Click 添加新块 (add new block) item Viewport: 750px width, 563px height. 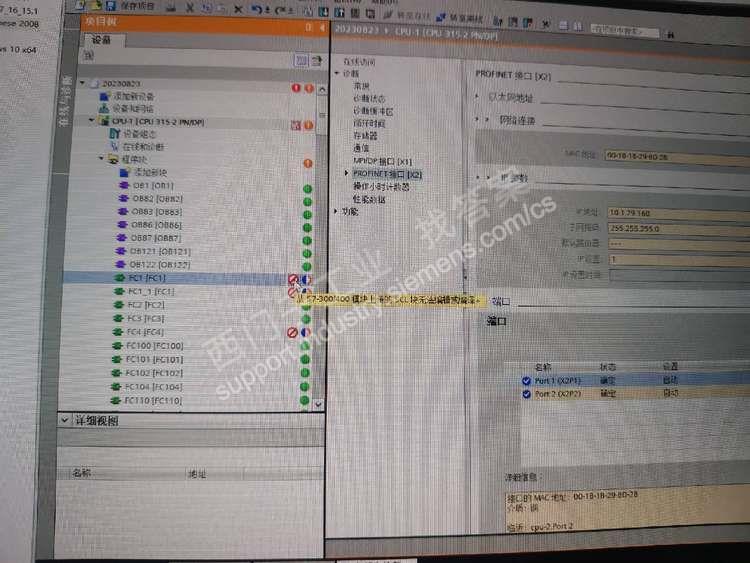coord(143,172)
